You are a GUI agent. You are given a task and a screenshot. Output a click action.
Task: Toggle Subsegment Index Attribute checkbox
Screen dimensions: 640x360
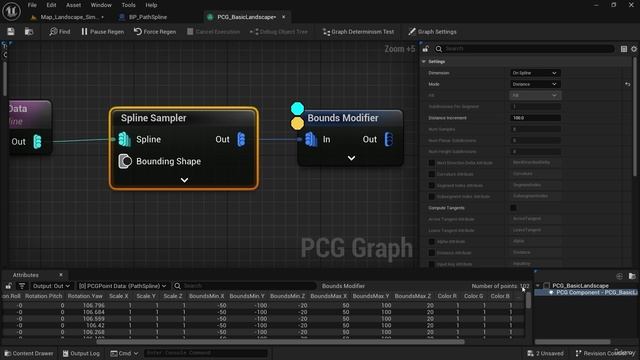431,196
